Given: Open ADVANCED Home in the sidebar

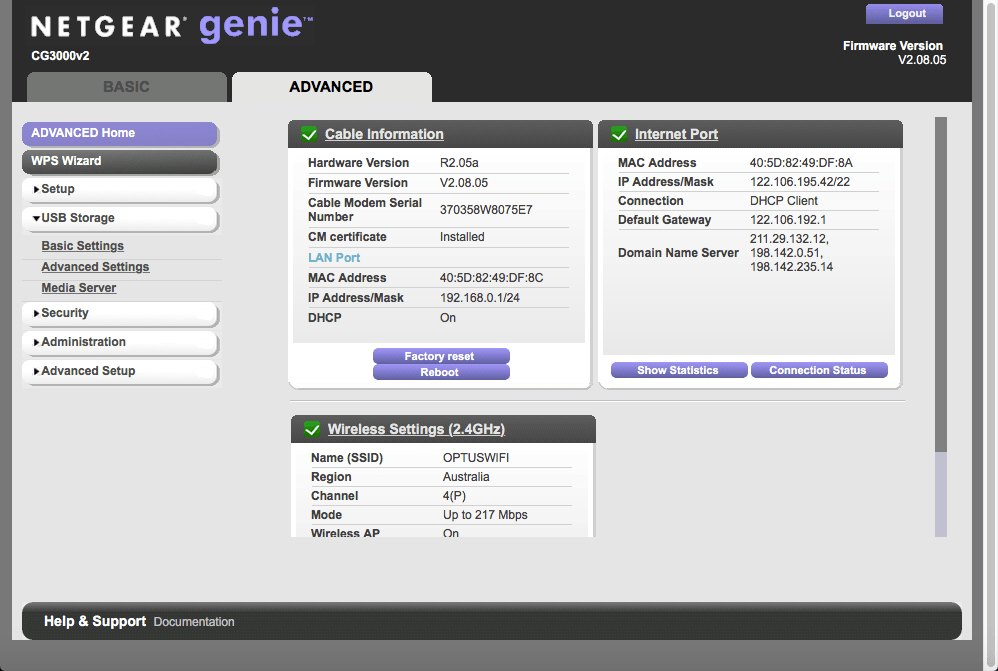Looking at the screenshot, I should pos(120,133).
